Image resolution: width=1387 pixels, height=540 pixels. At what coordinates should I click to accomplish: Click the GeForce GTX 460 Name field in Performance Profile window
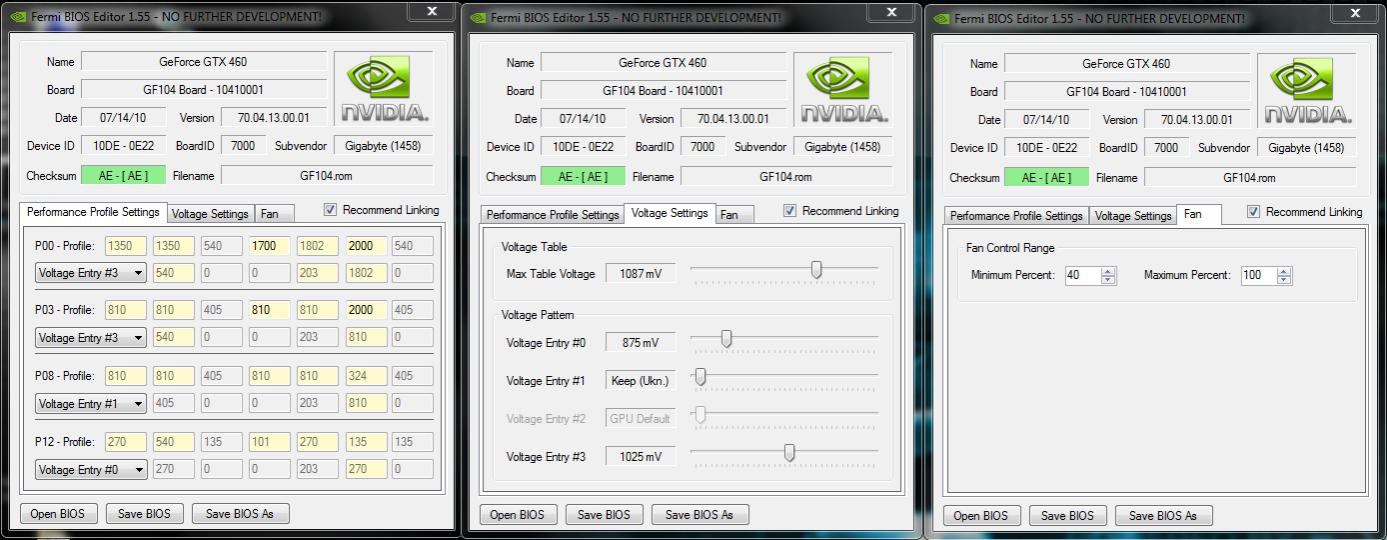click(x=204, y=61)
